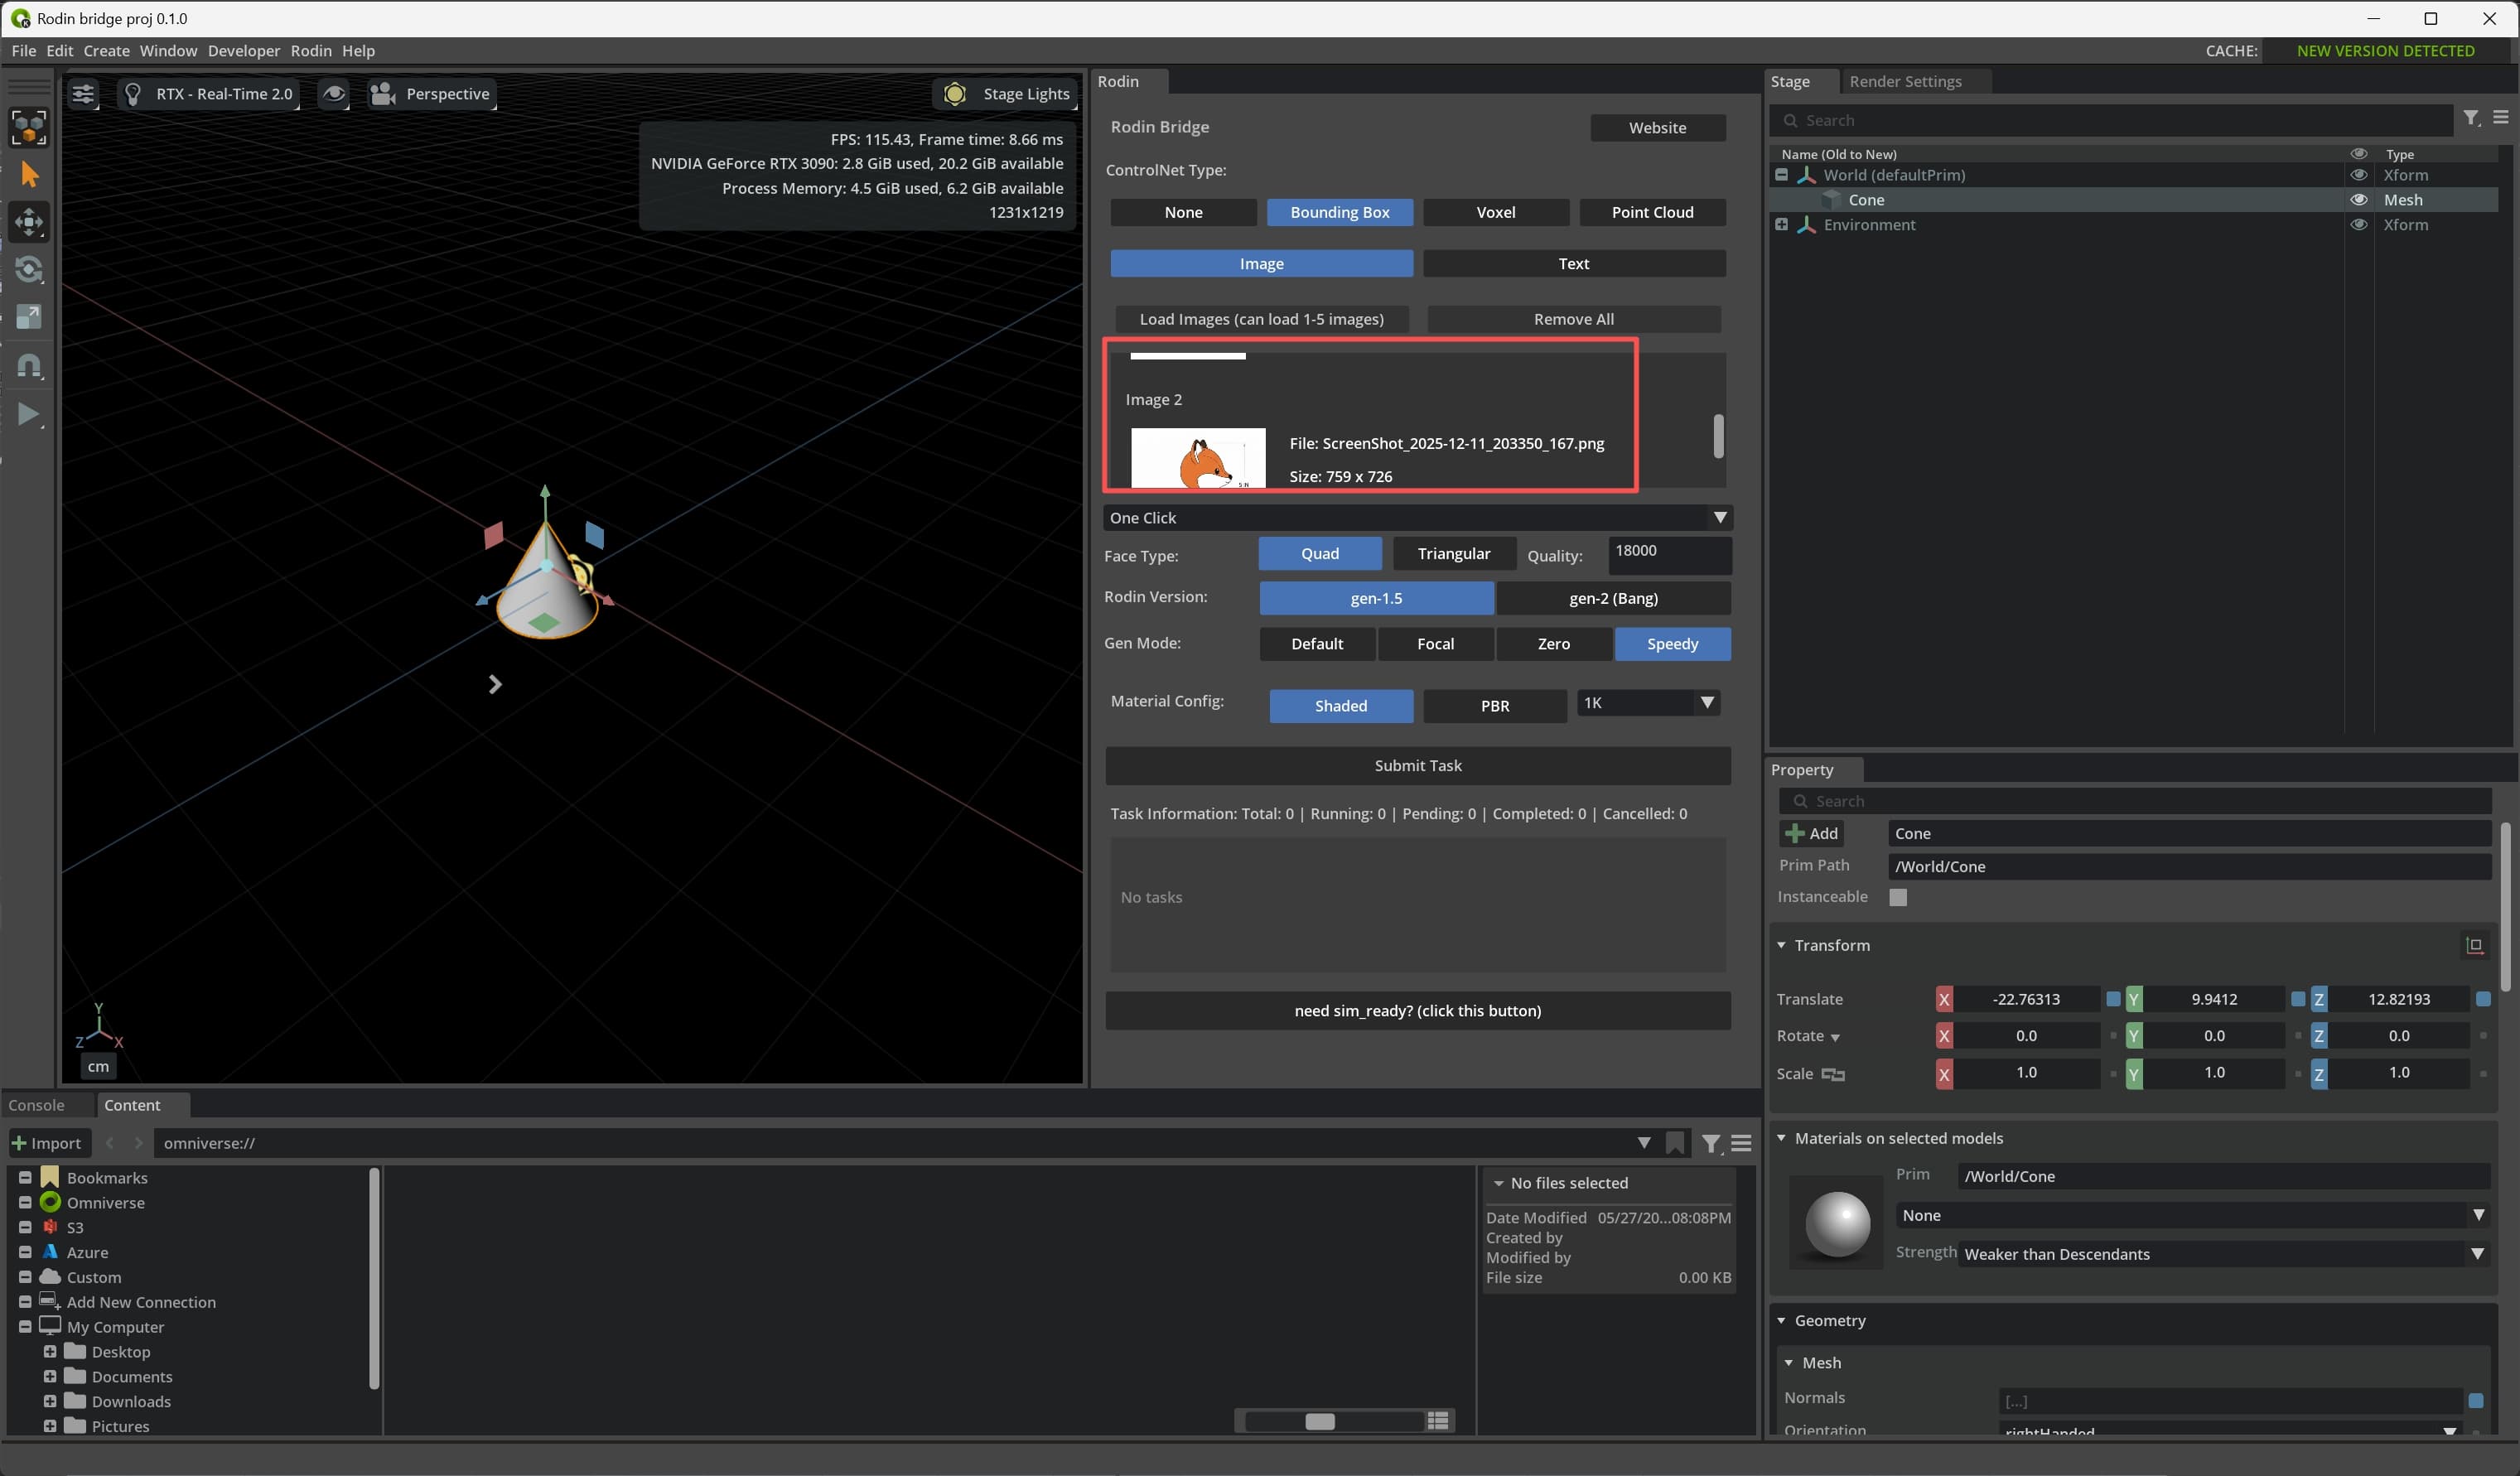Click Load Images (can load 1-5 images)
2520x1476 pixels.
(1261, 319)
